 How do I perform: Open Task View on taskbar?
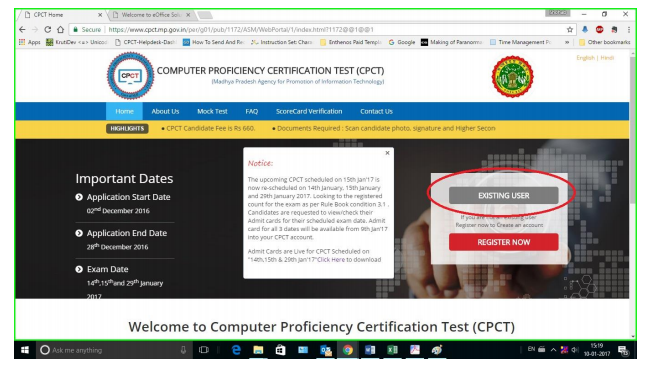[204, 350]
